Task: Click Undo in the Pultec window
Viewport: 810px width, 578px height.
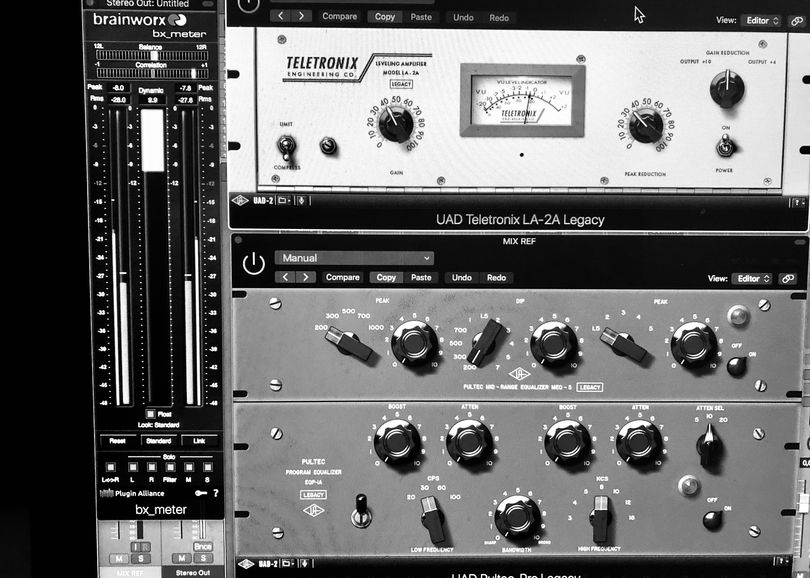Action: [x=462, y=277]
